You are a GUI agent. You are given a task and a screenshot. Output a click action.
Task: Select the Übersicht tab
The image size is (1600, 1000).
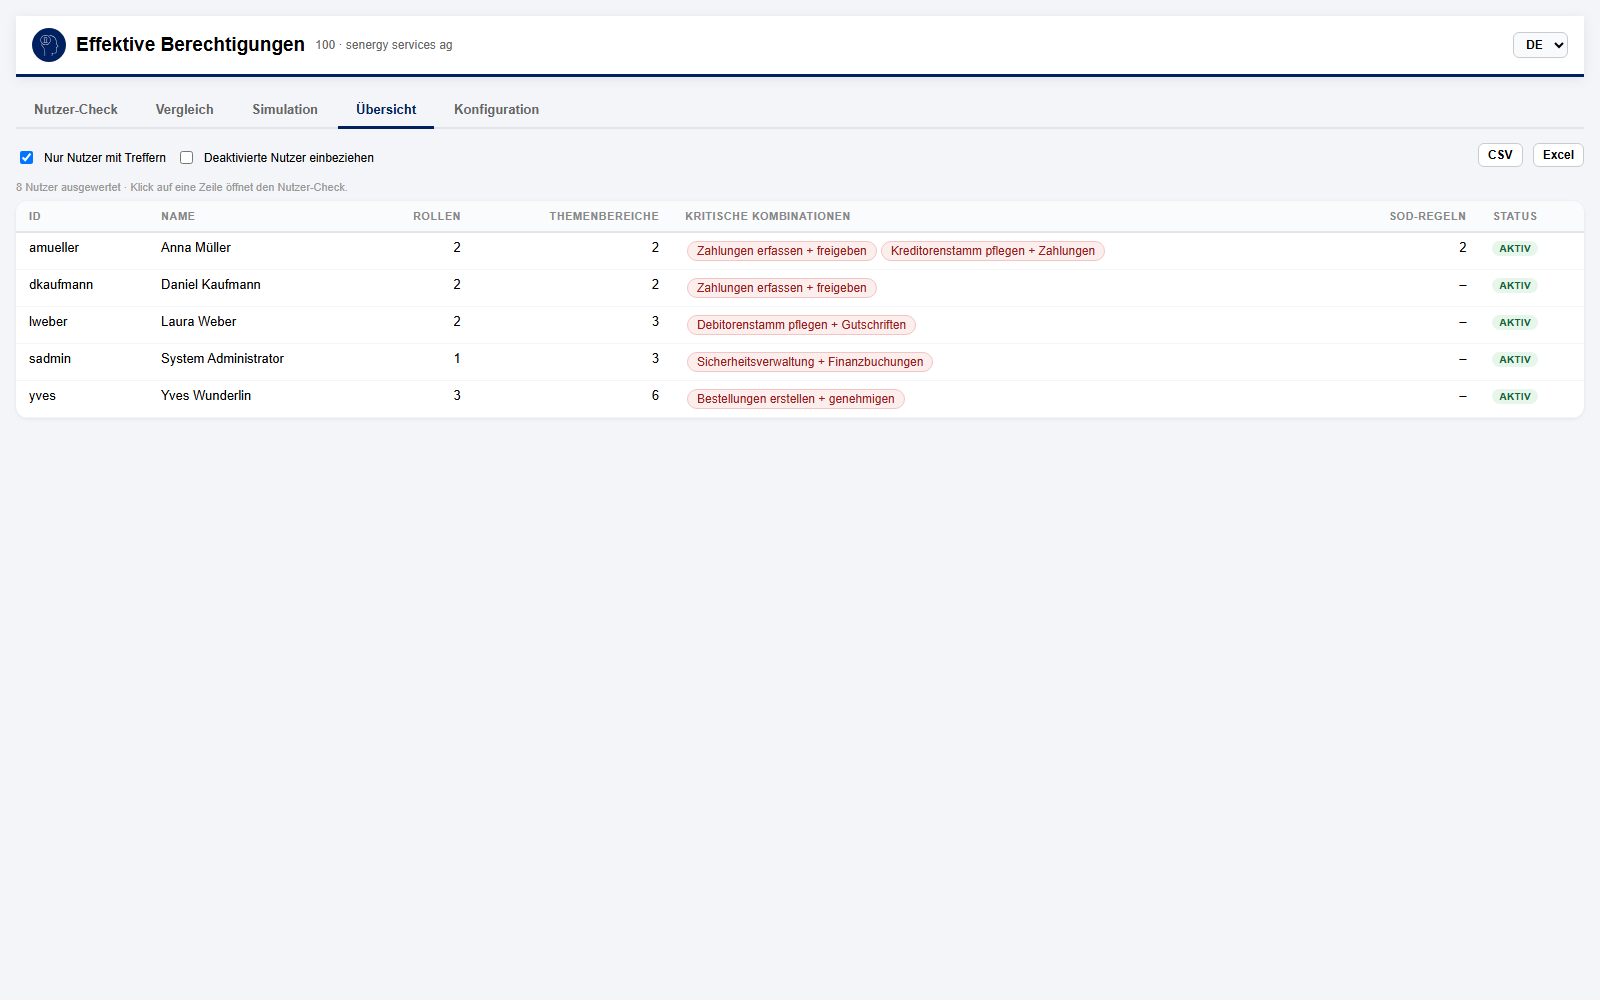pos(386,110)
